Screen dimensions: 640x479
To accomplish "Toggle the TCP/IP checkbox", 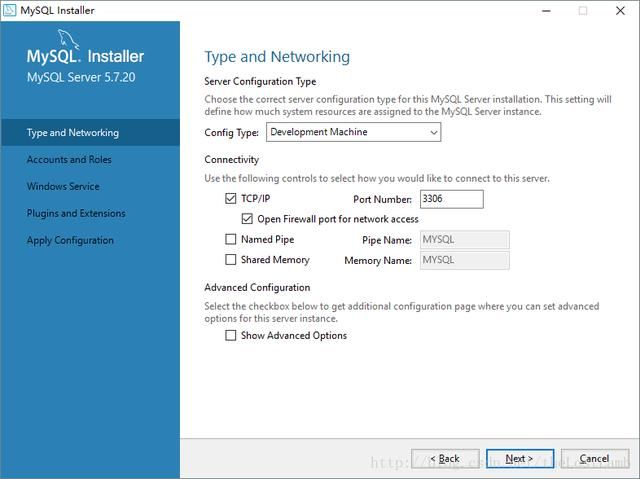I will pyautogui.click(x=231, y=199).
